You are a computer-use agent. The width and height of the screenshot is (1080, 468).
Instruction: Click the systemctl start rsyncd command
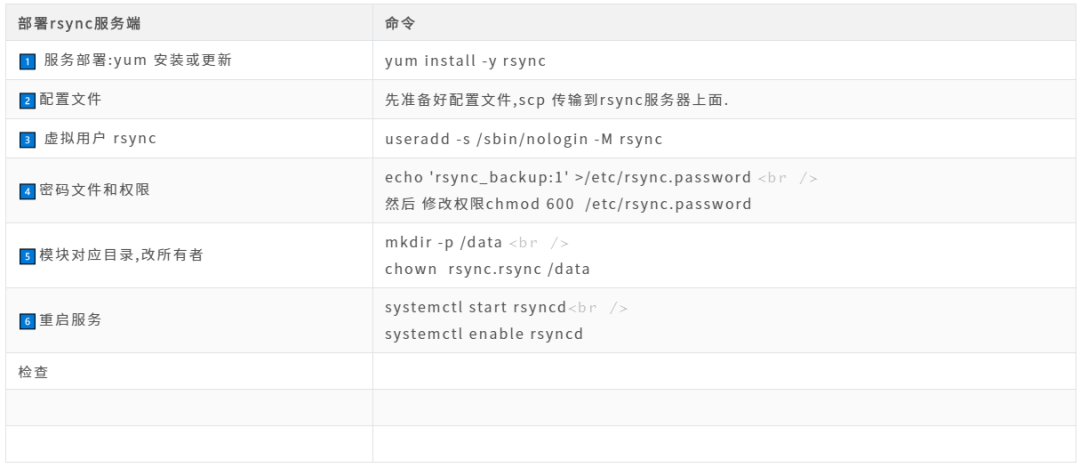475,307
